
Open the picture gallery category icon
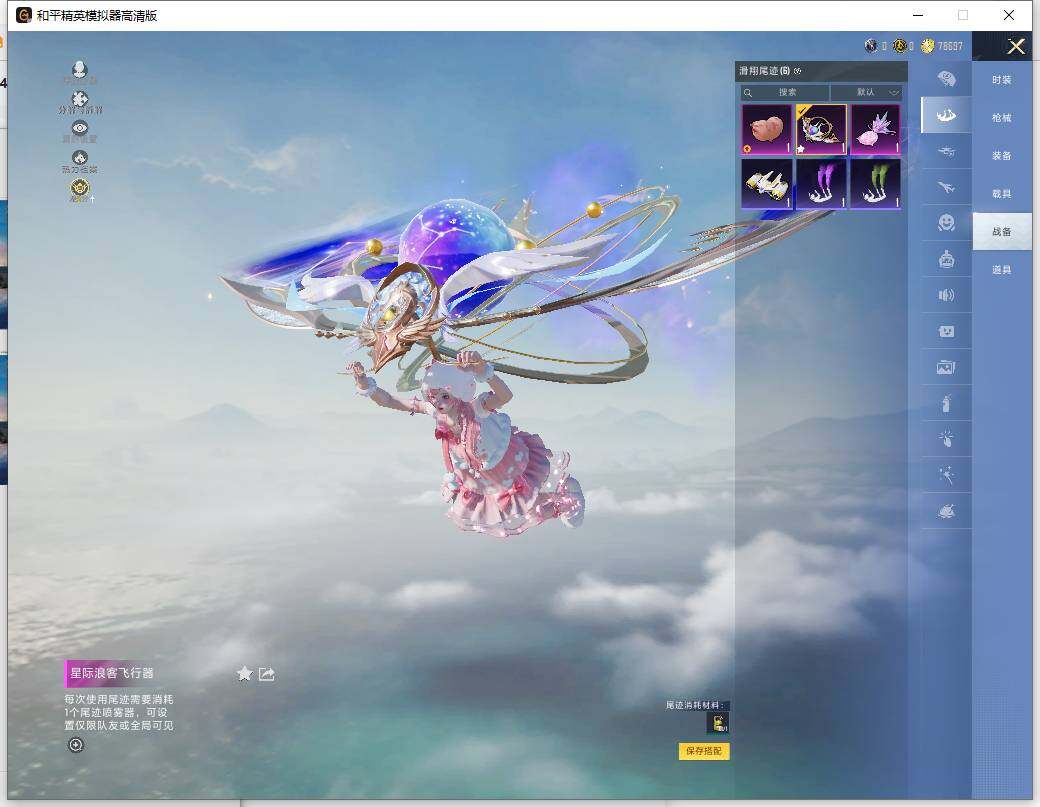click(x=946, y=367)
